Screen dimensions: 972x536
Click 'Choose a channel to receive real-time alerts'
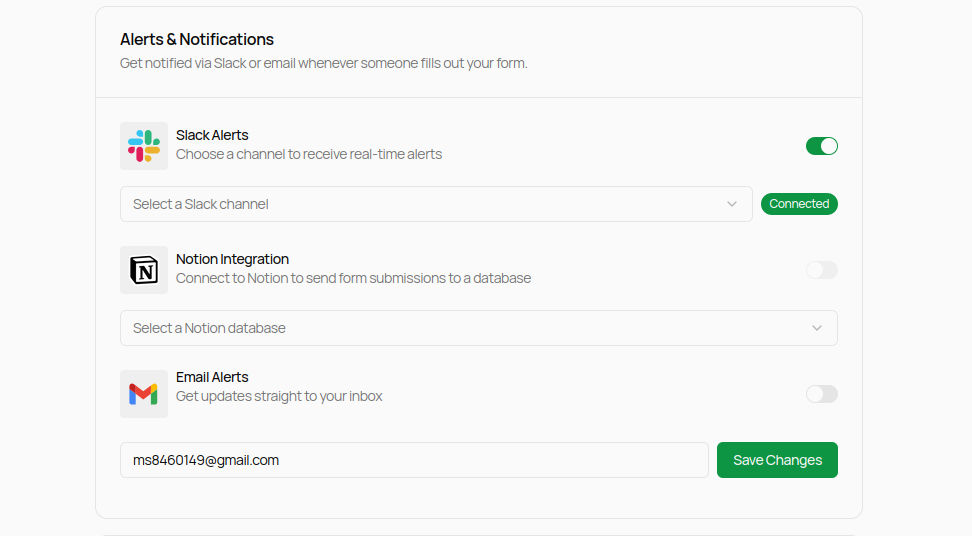[x=309, y=154]
